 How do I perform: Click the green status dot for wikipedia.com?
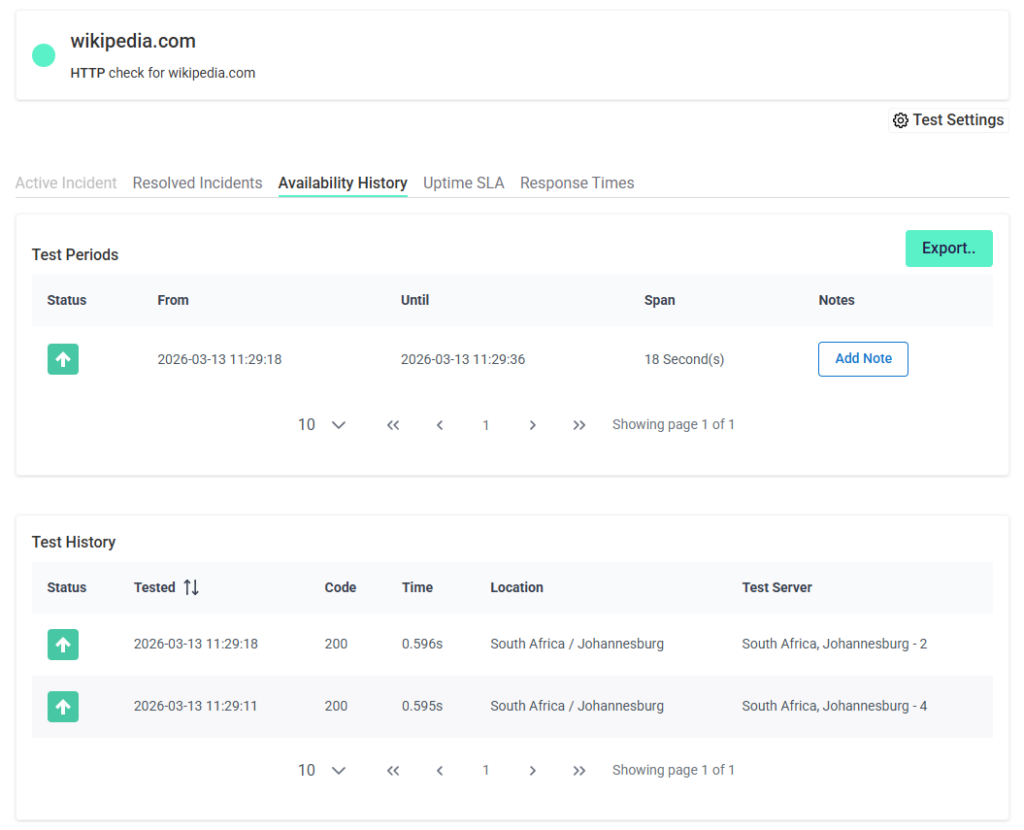coord(42,55)
